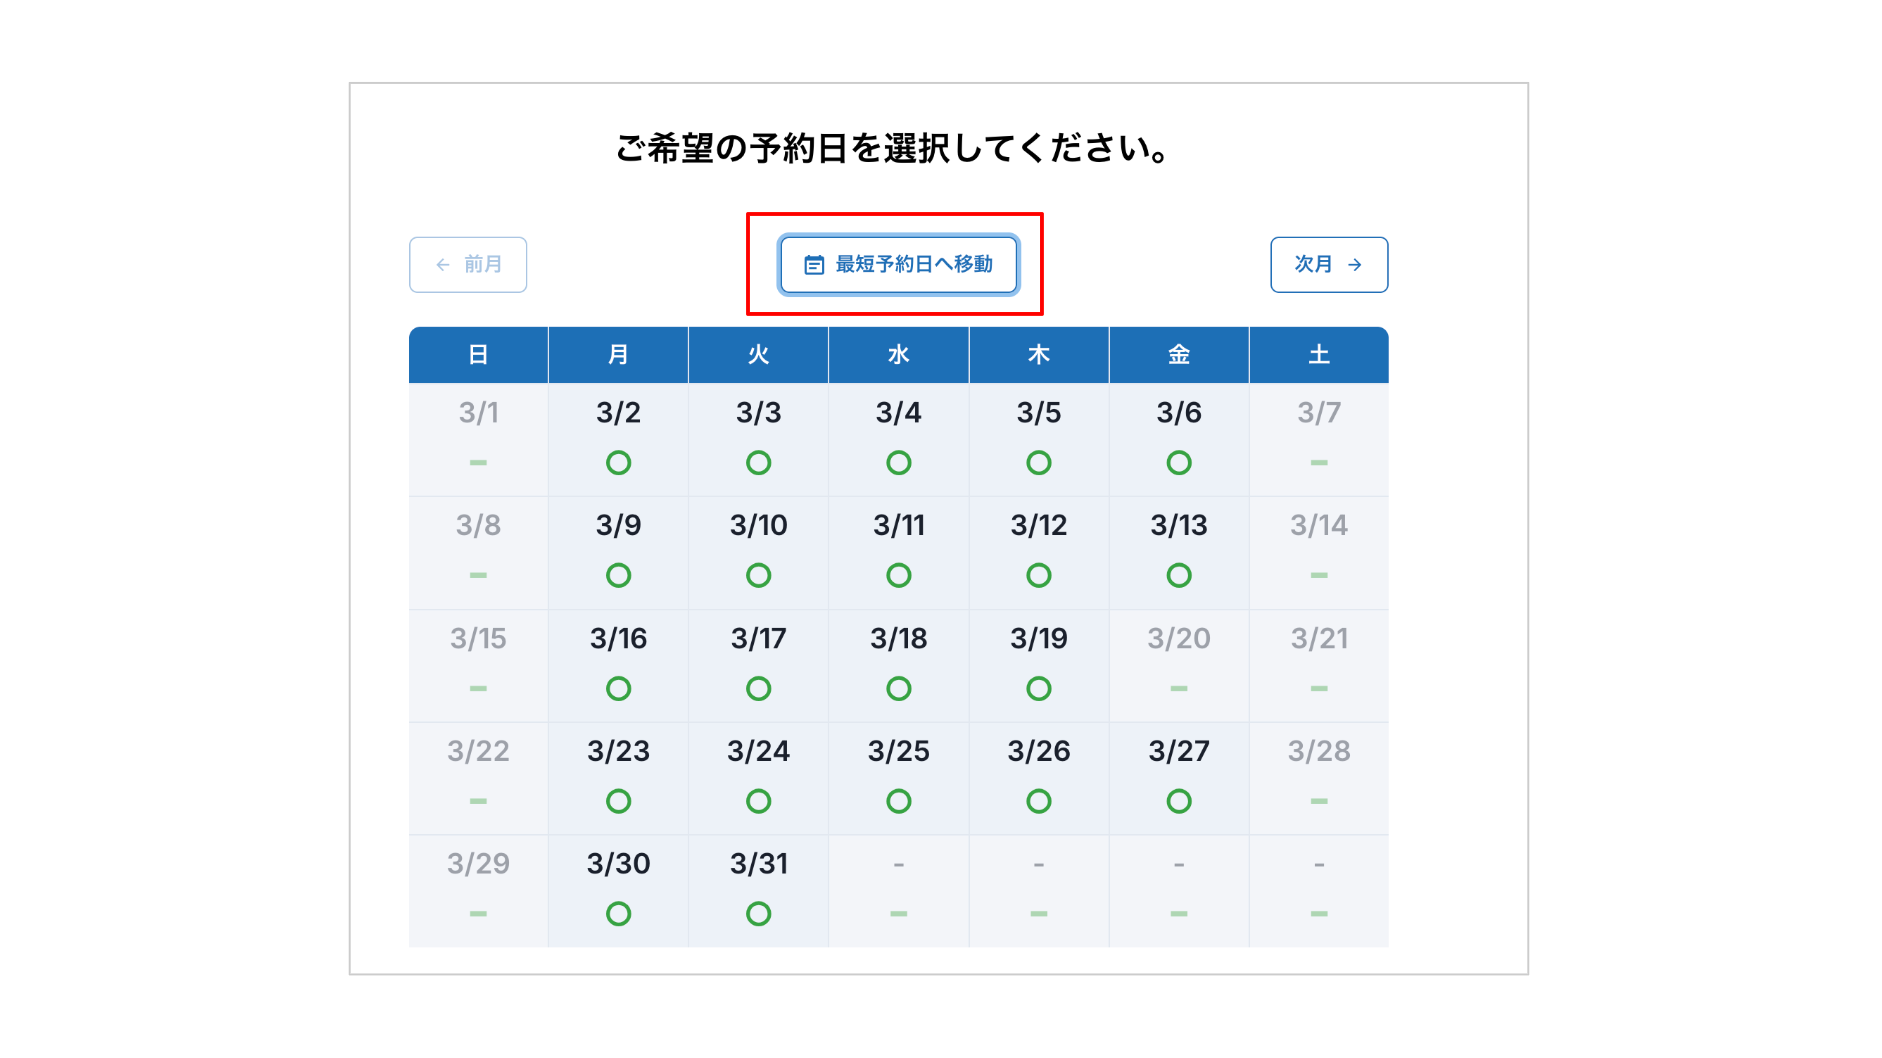The width and height of the screenshot is (1882, 1058).
Task: Advance to next month using 次月
Action: [1329, 264]
